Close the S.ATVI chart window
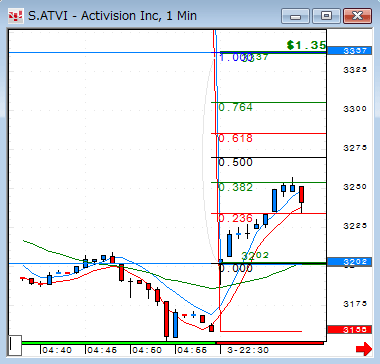380x364 pixels. 357,16
